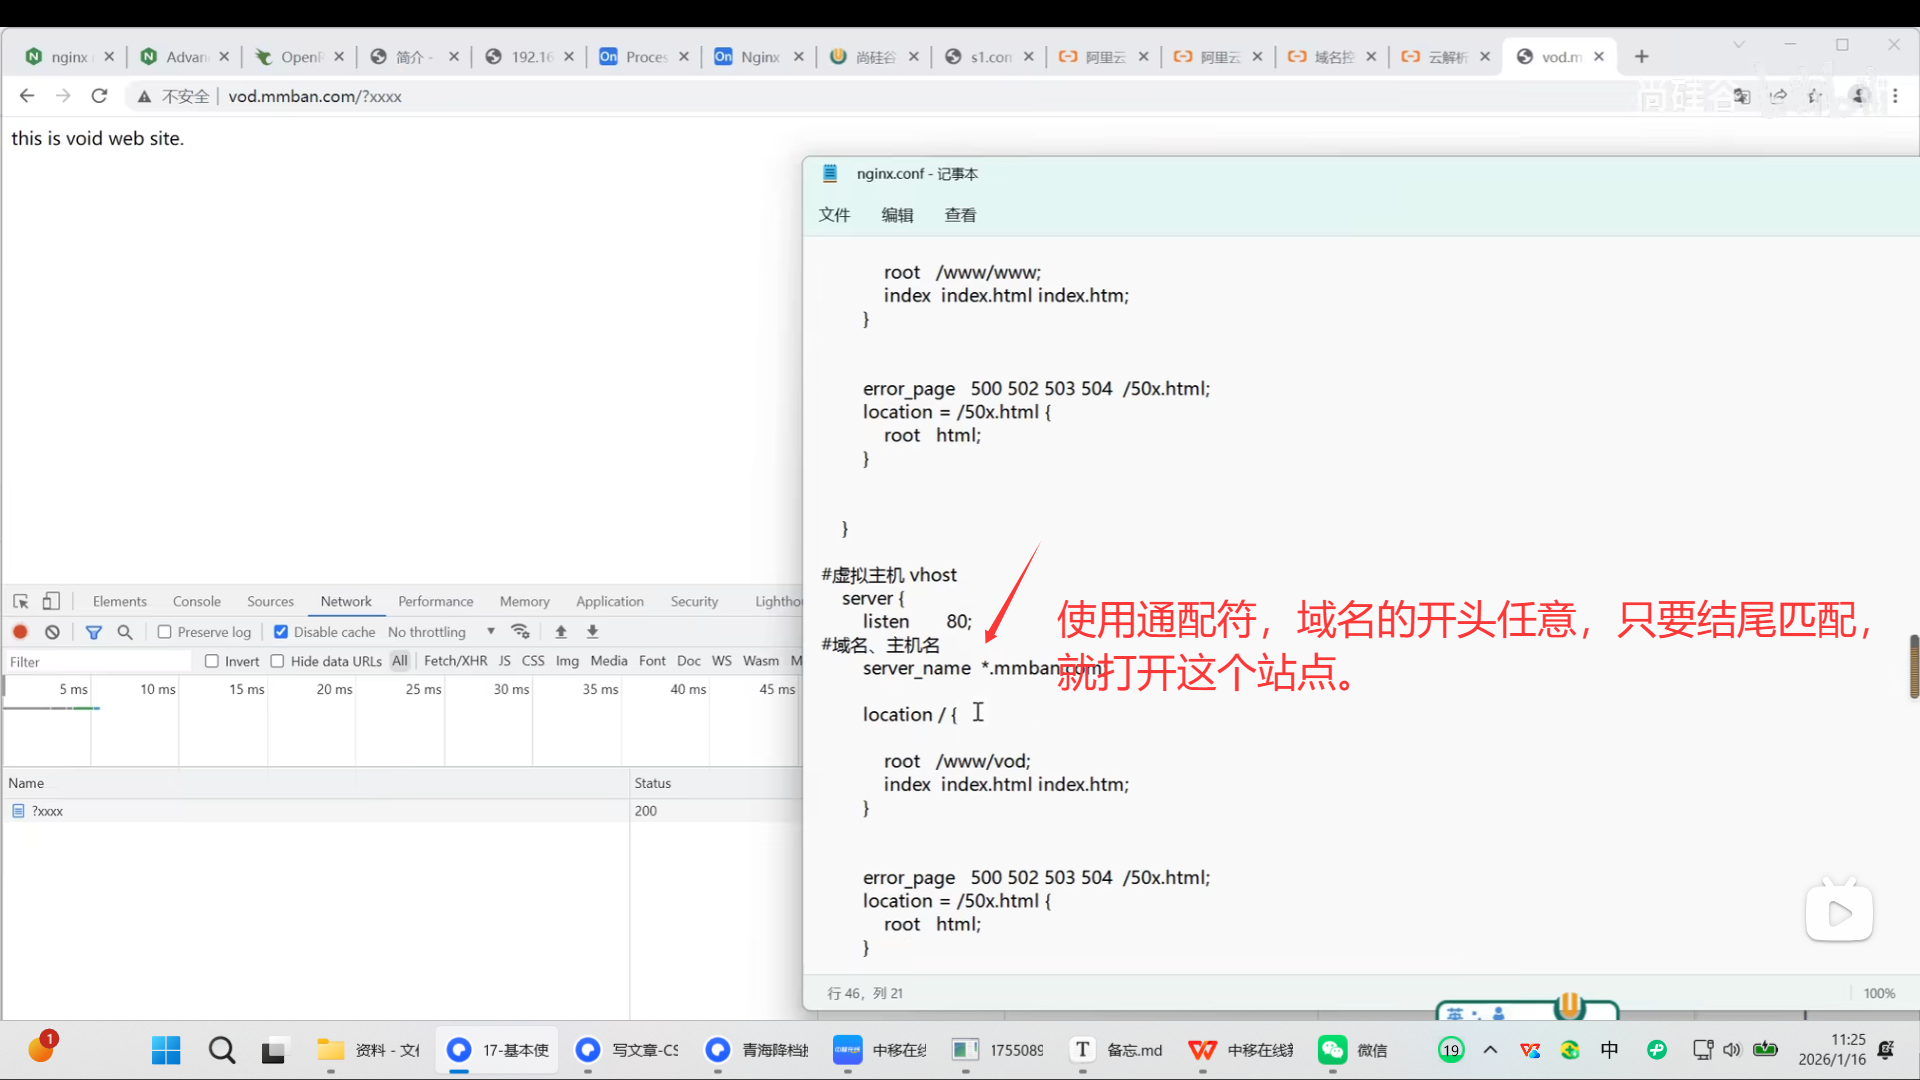
Task: Toggle the device toolbar icon
Action: [x=51, y=601]
